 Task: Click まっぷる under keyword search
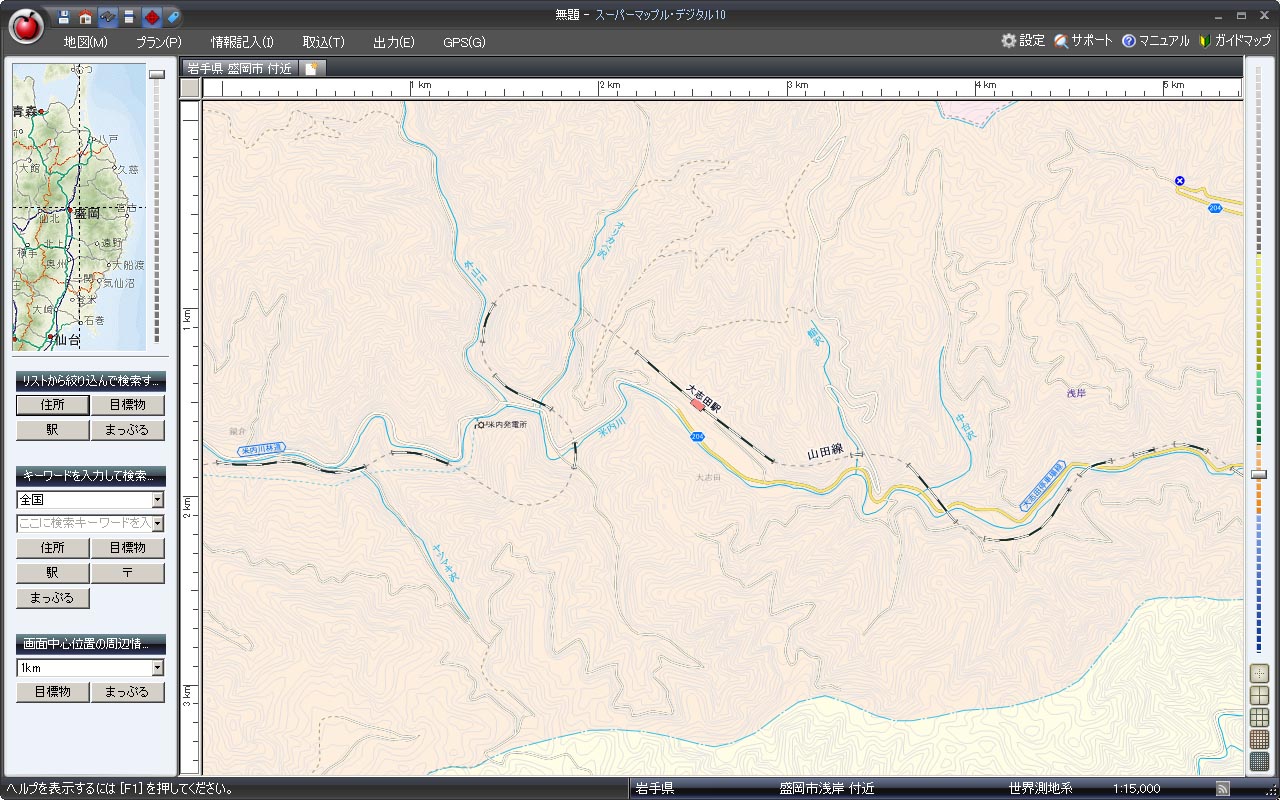point(52,598)
